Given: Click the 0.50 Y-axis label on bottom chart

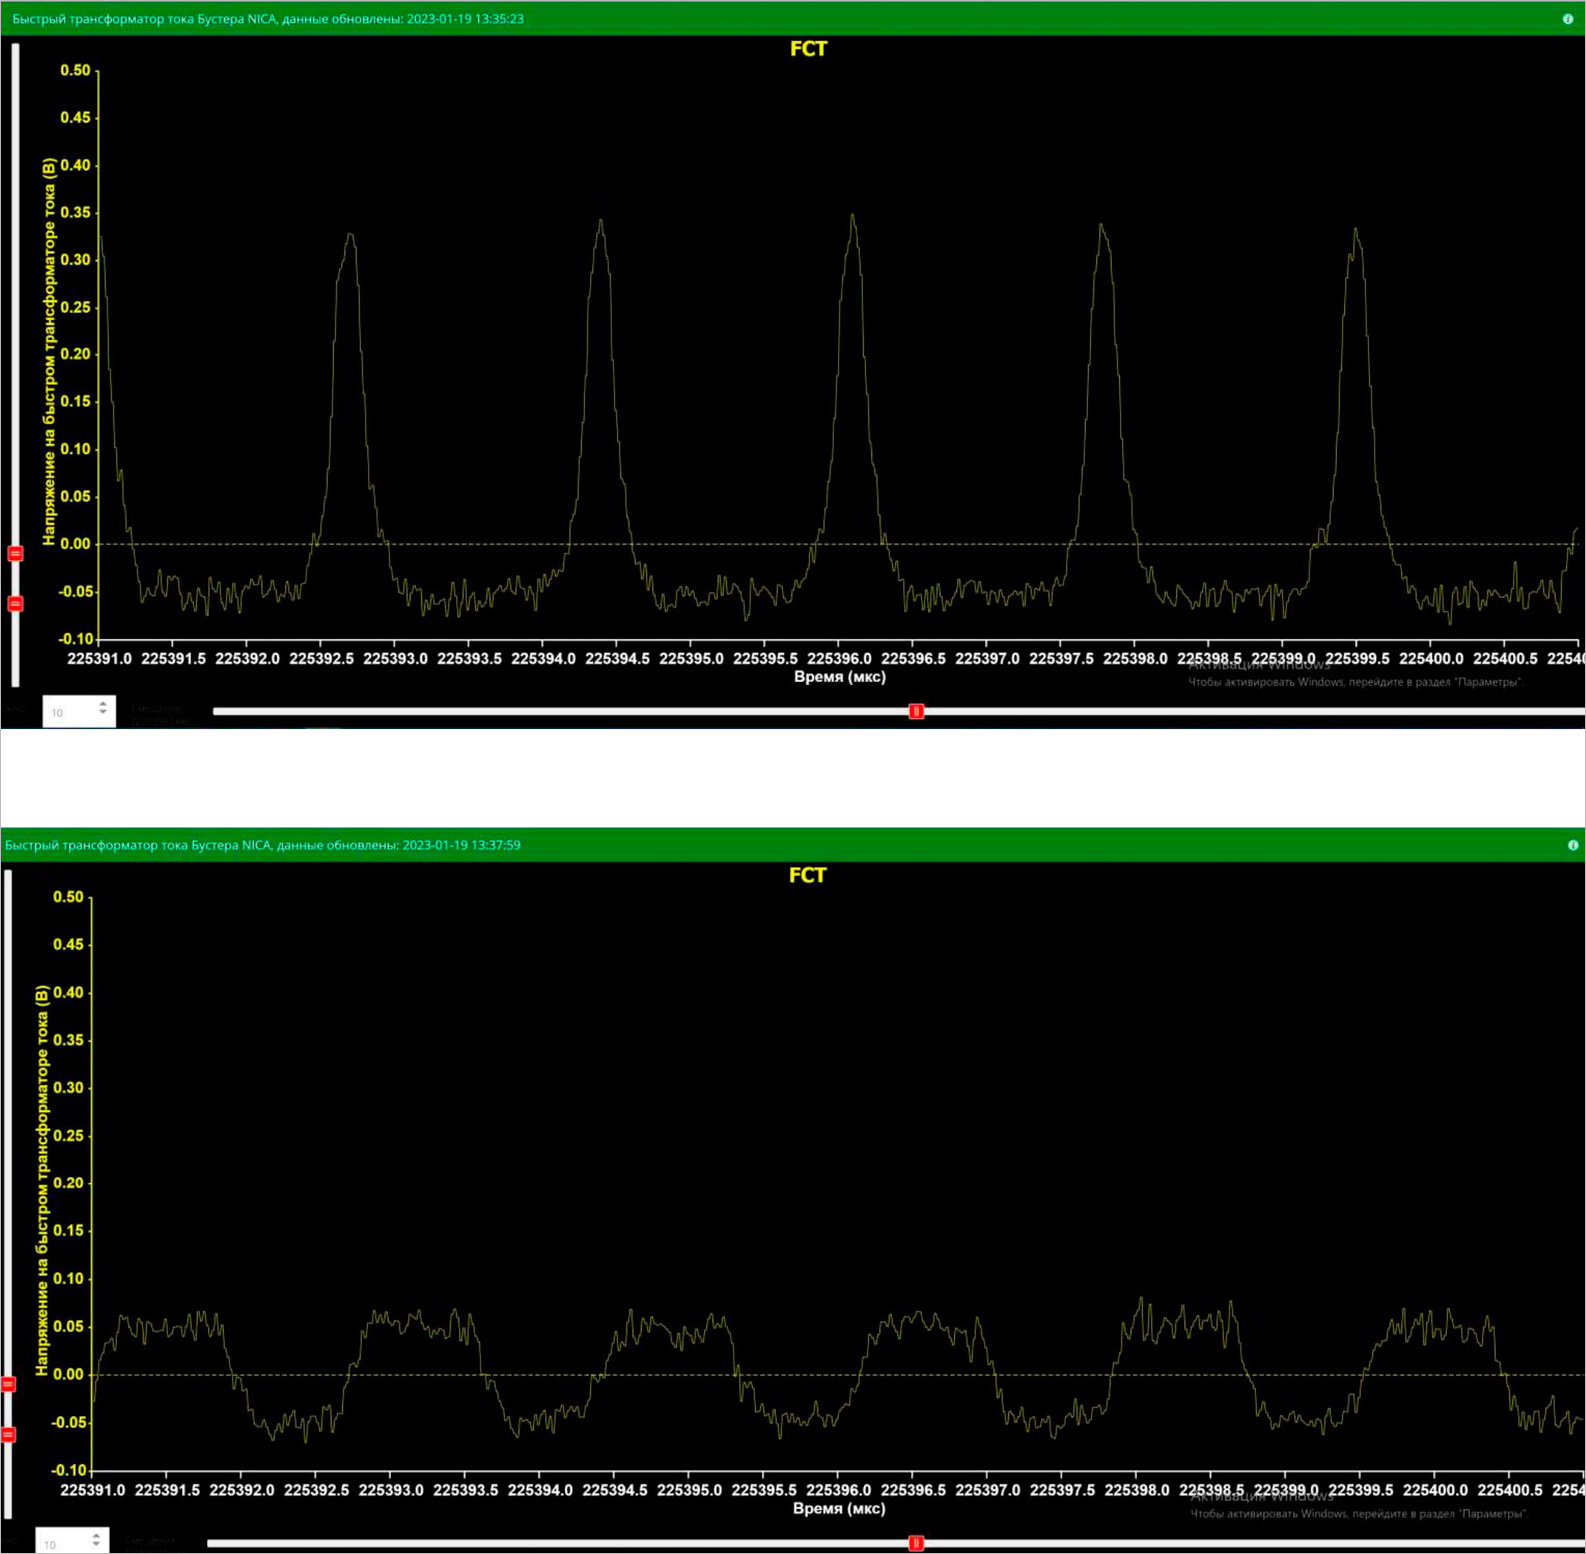Looking at the screenshot, I should point(68,897).
